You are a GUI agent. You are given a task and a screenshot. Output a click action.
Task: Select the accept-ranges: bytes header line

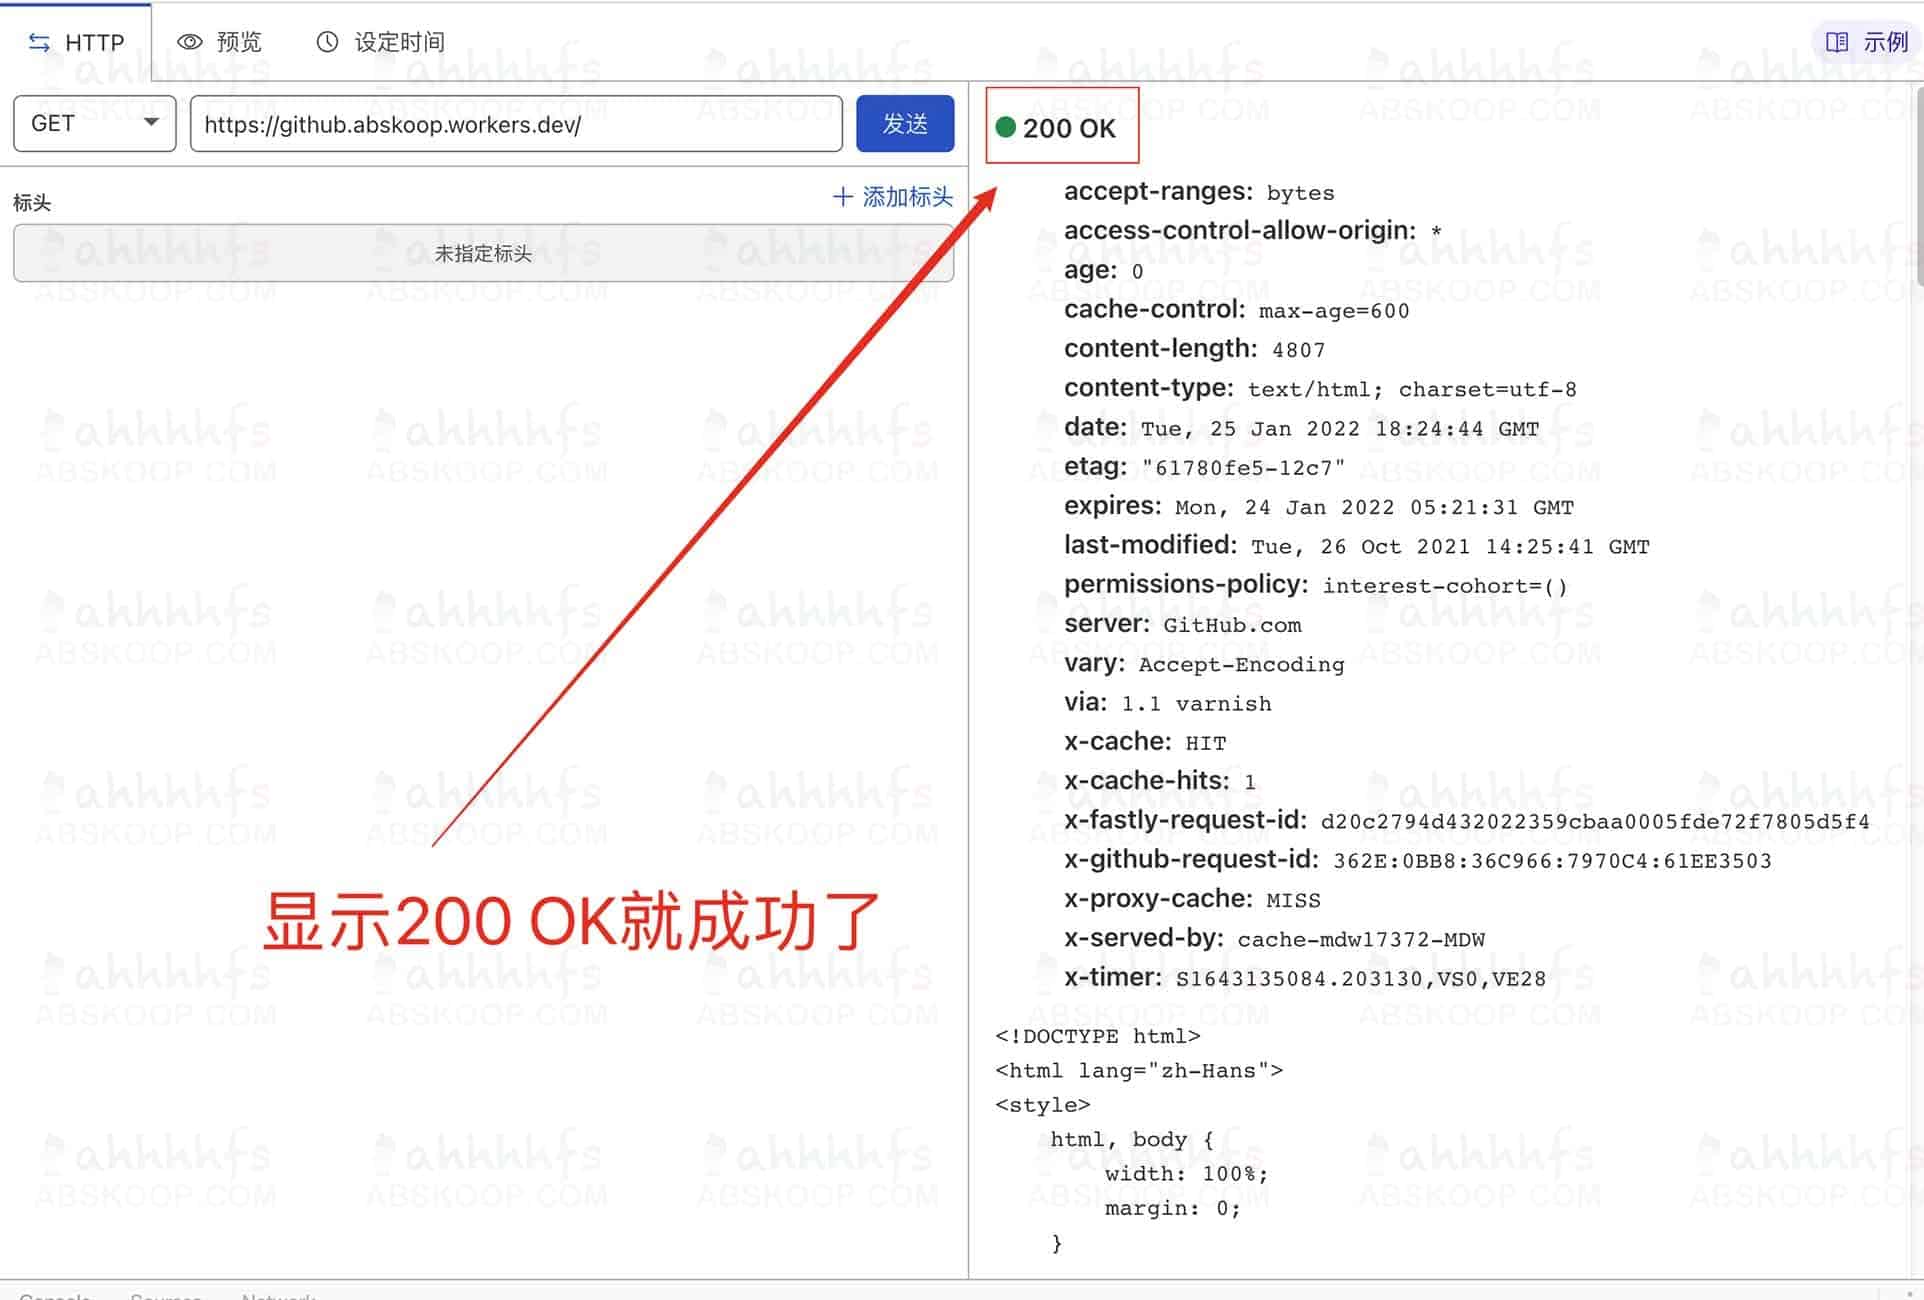tap(1199, 192)
